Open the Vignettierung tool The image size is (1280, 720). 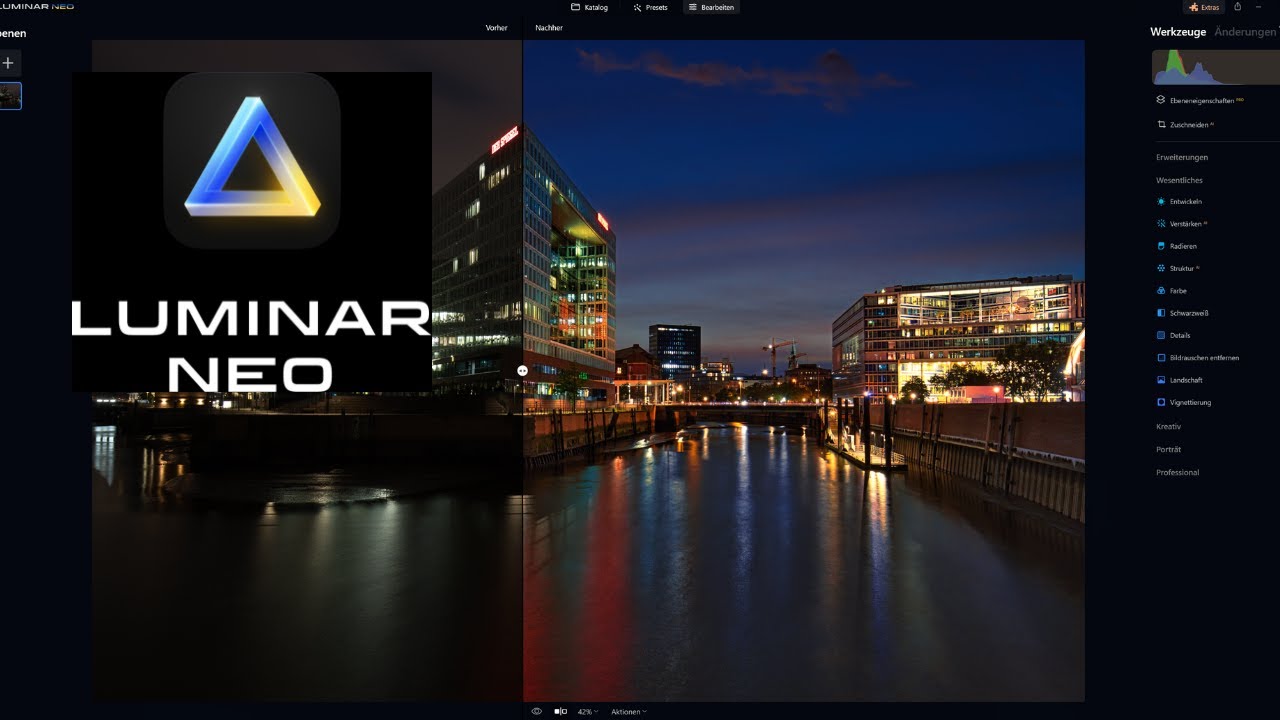[x=1183, y=402]
